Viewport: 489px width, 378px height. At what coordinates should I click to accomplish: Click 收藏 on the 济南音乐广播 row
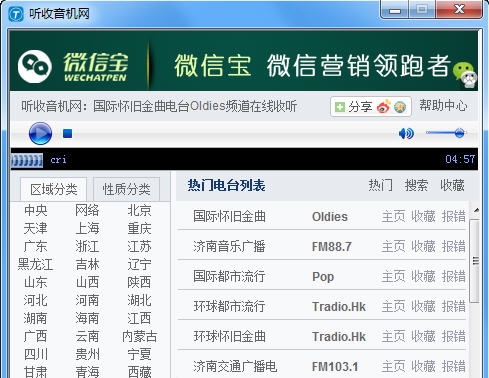click(423, 247)
